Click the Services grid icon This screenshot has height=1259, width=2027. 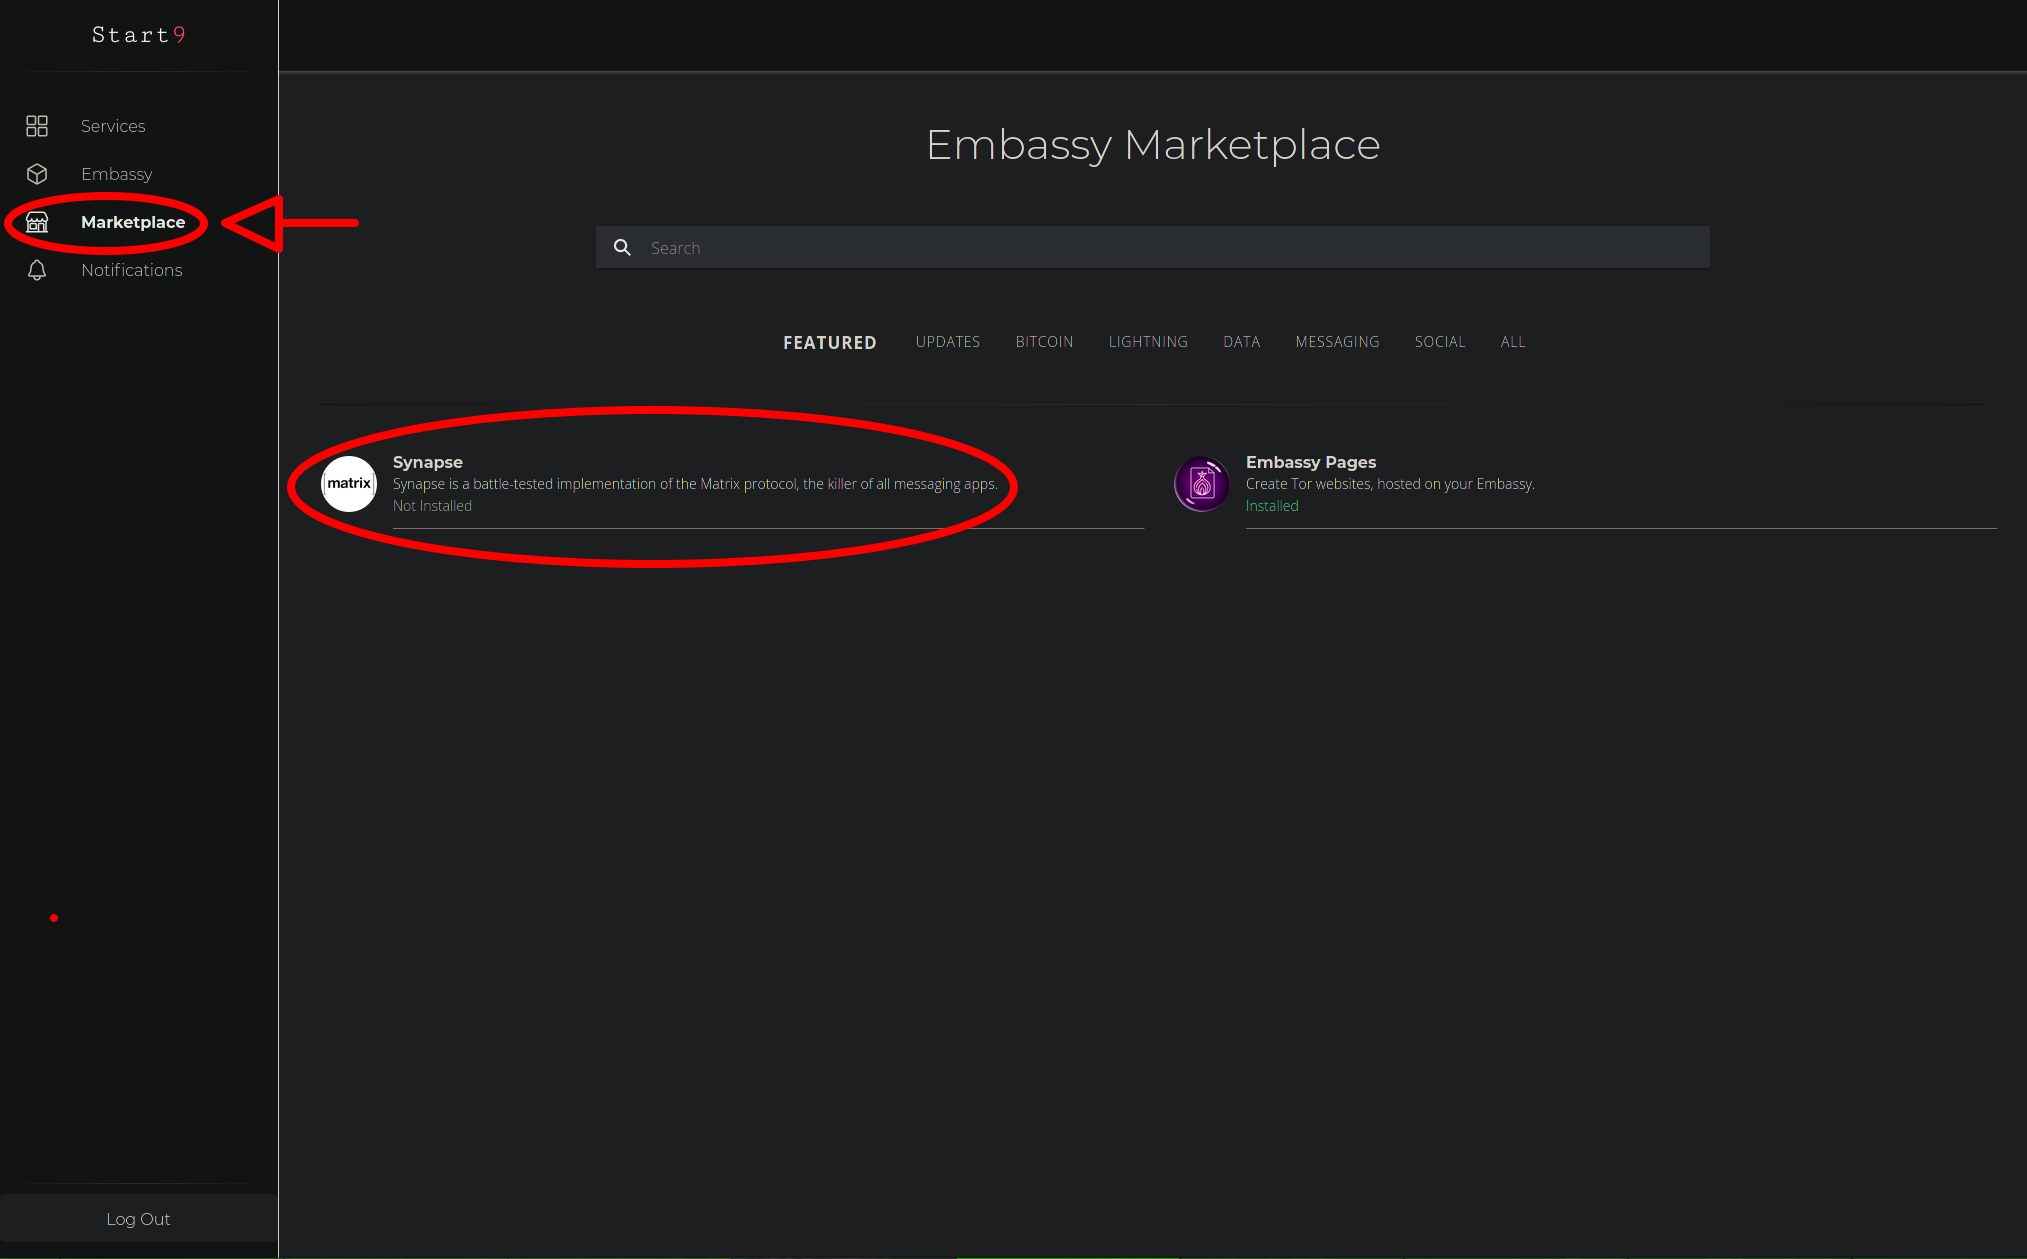point(37,126)
